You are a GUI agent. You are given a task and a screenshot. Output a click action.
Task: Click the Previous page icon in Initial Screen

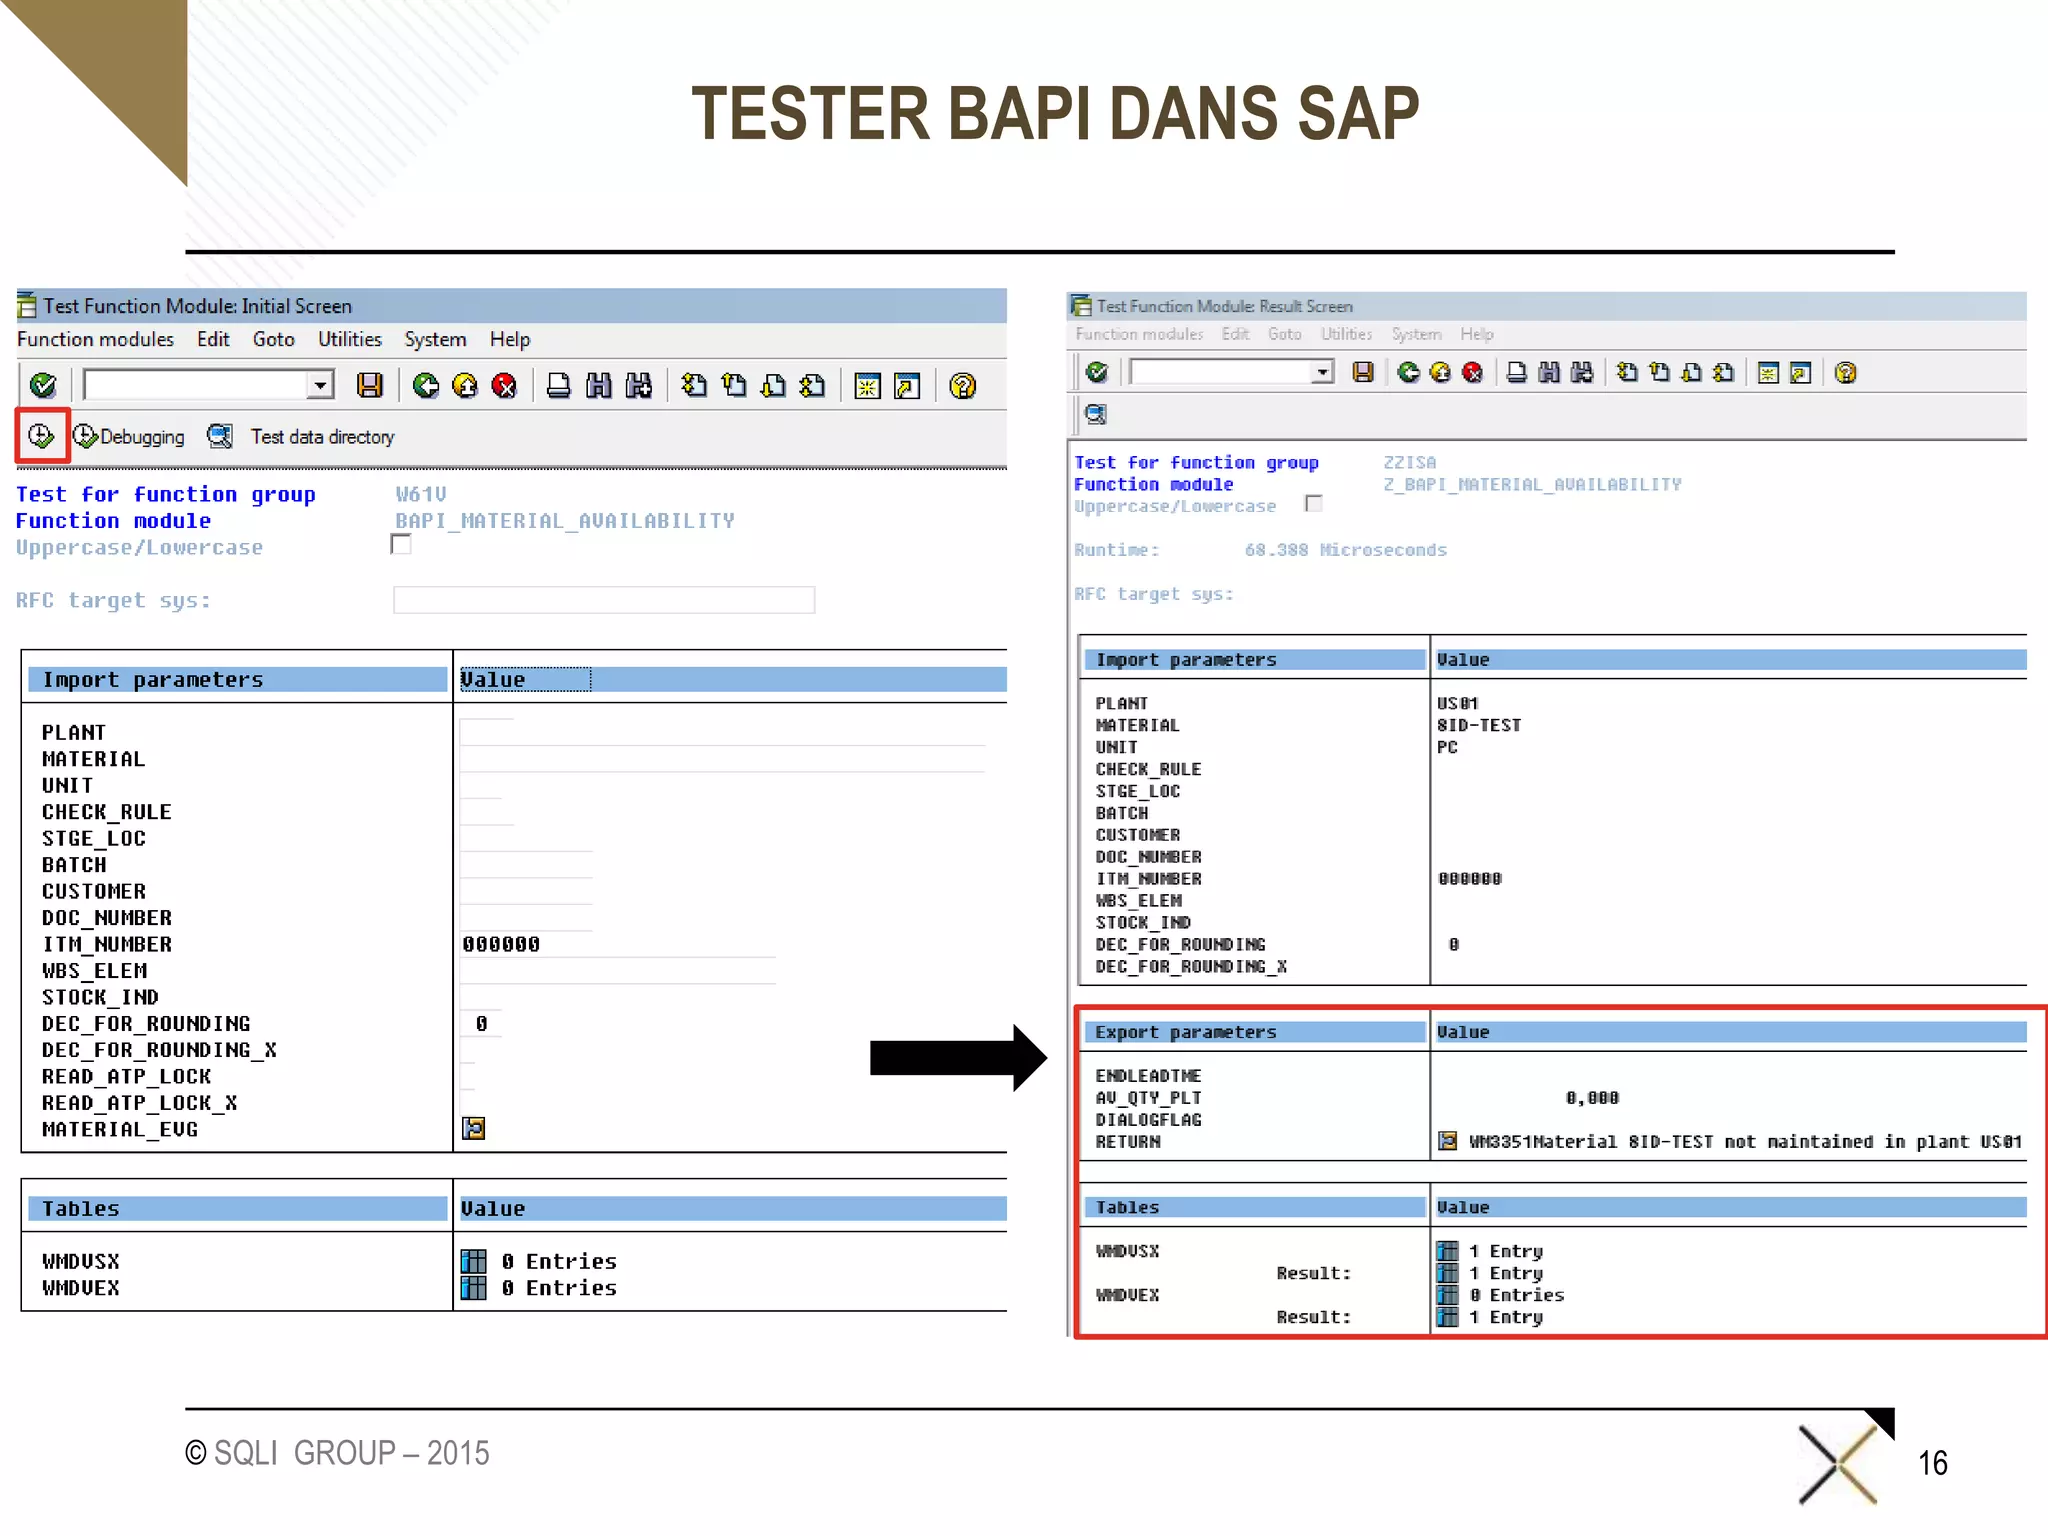coord(734,385)
